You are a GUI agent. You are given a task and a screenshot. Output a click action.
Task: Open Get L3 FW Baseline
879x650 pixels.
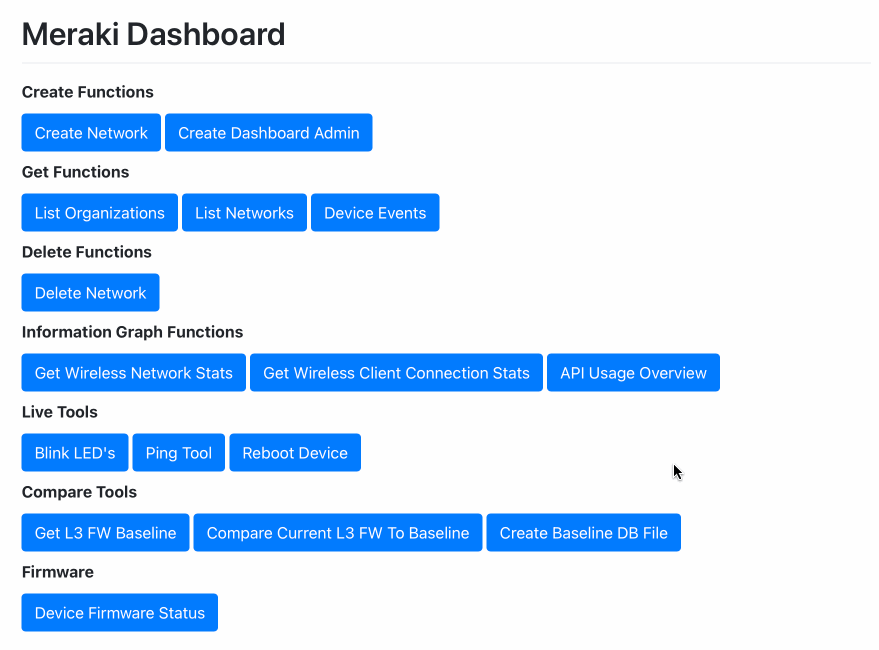(x=105, y=532)
